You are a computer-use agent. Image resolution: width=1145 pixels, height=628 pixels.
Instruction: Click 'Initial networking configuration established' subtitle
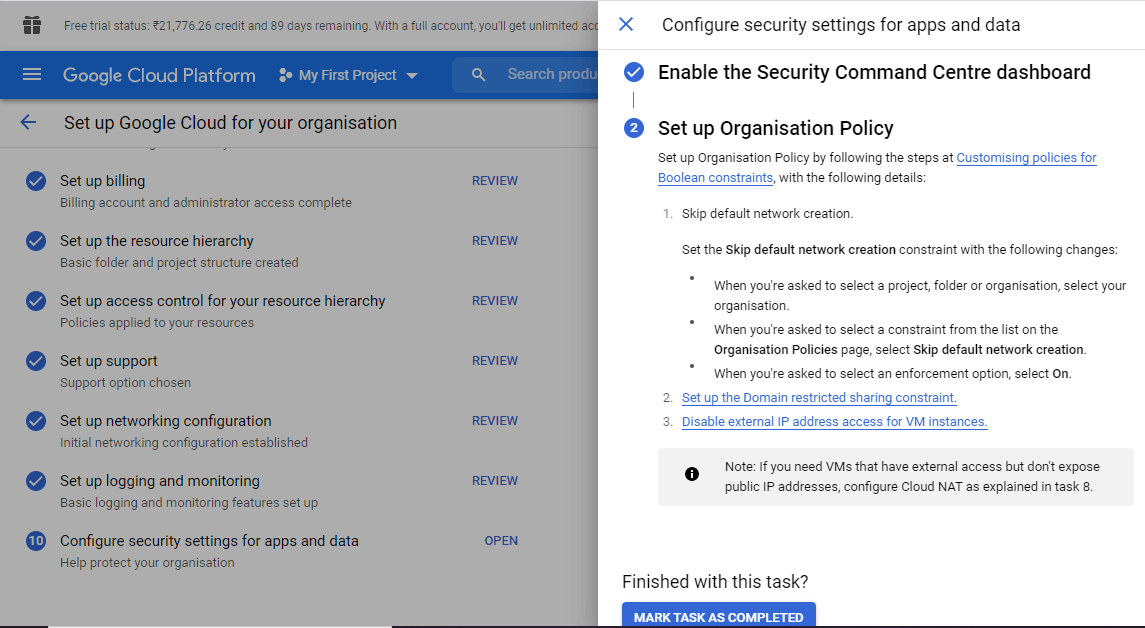pos(183,442)
